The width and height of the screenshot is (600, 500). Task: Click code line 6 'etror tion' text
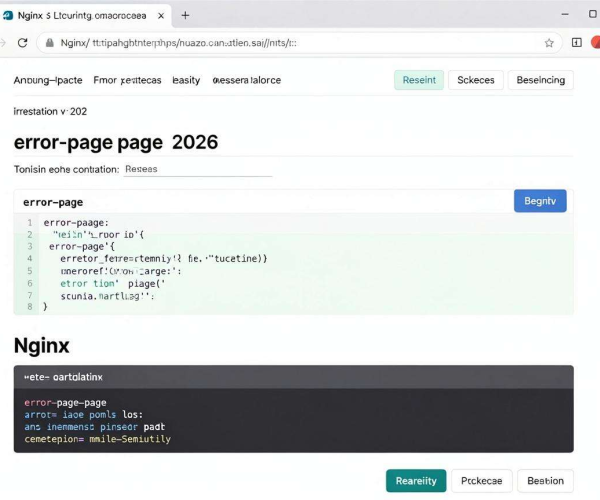click(x=89, y=283)
